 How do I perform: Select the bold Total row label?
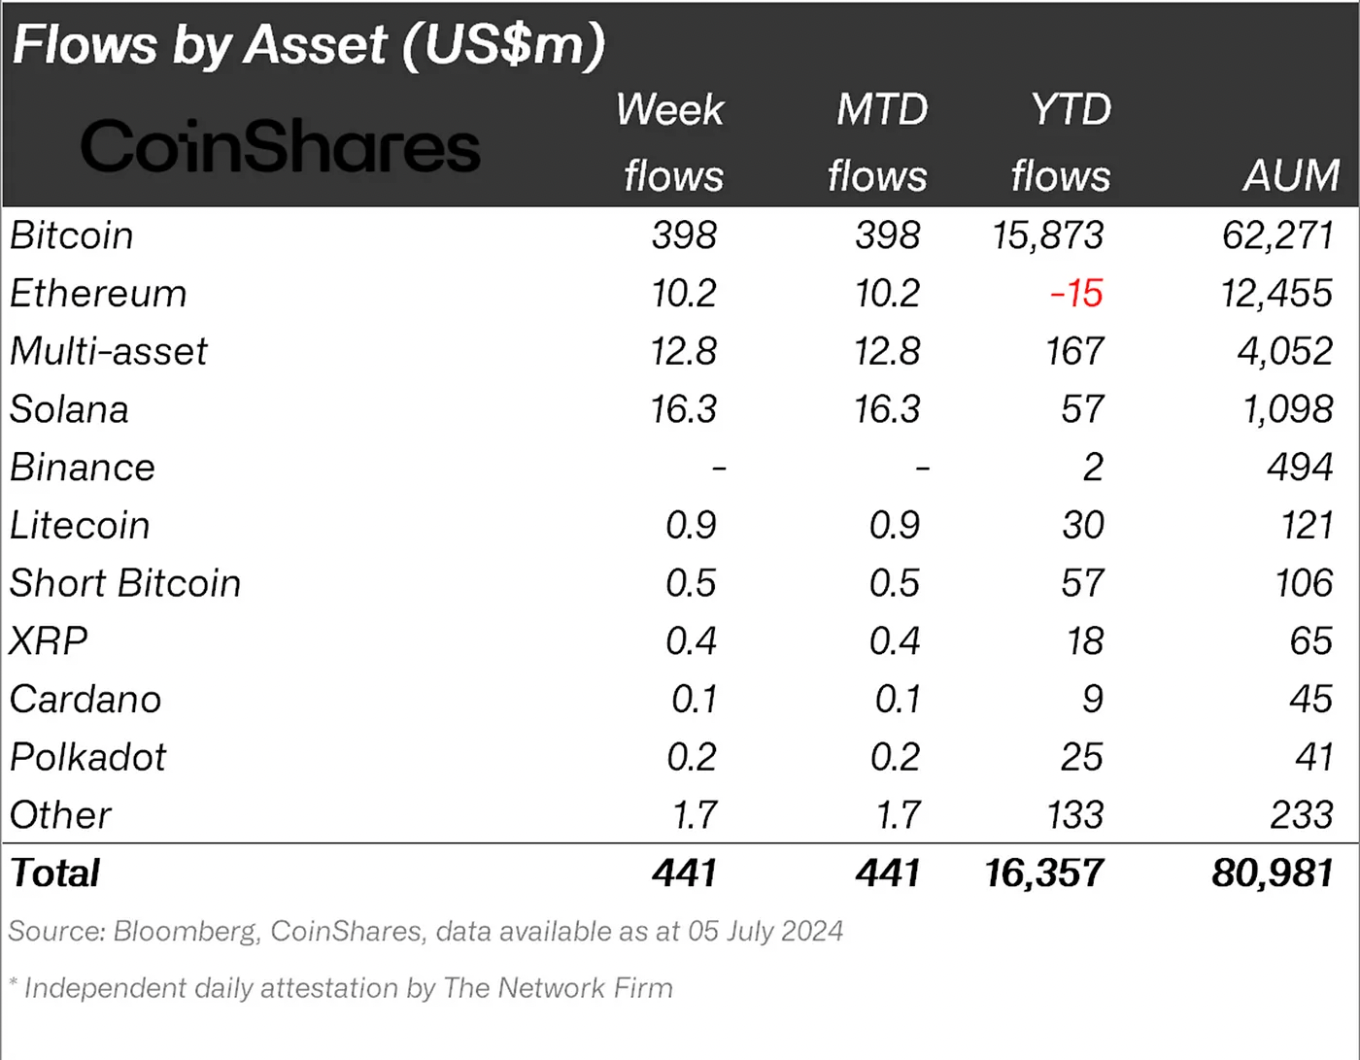click(56, 874)
